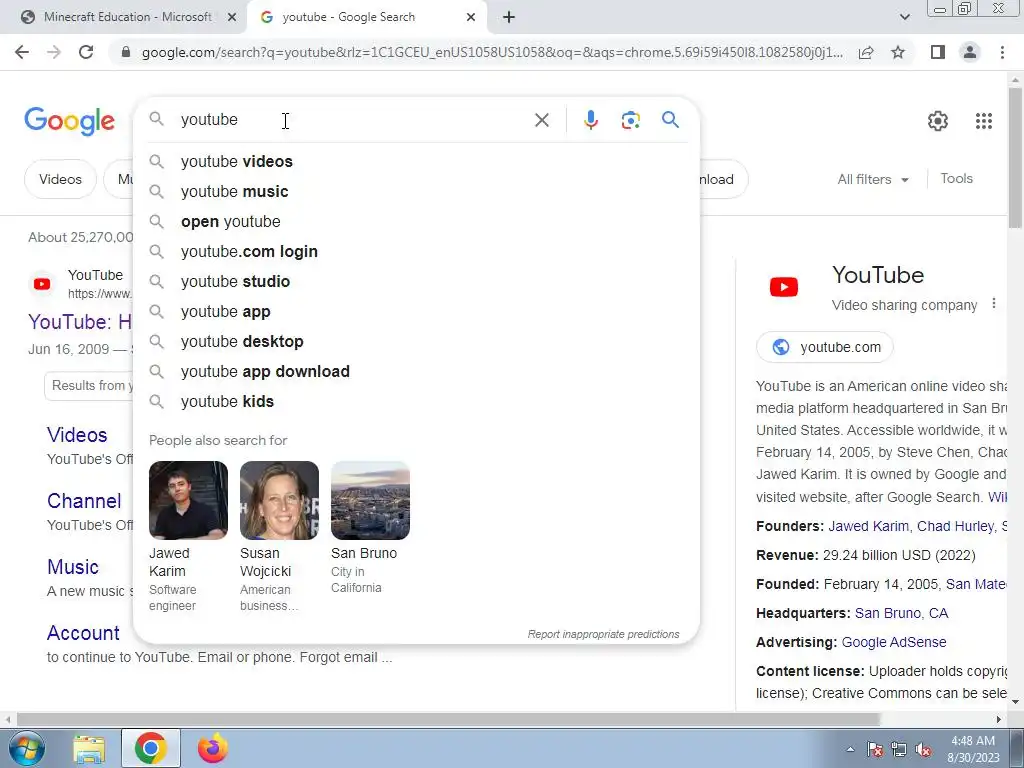
Task: Choose the suggestion youtube videos
Action: point(416,161)
